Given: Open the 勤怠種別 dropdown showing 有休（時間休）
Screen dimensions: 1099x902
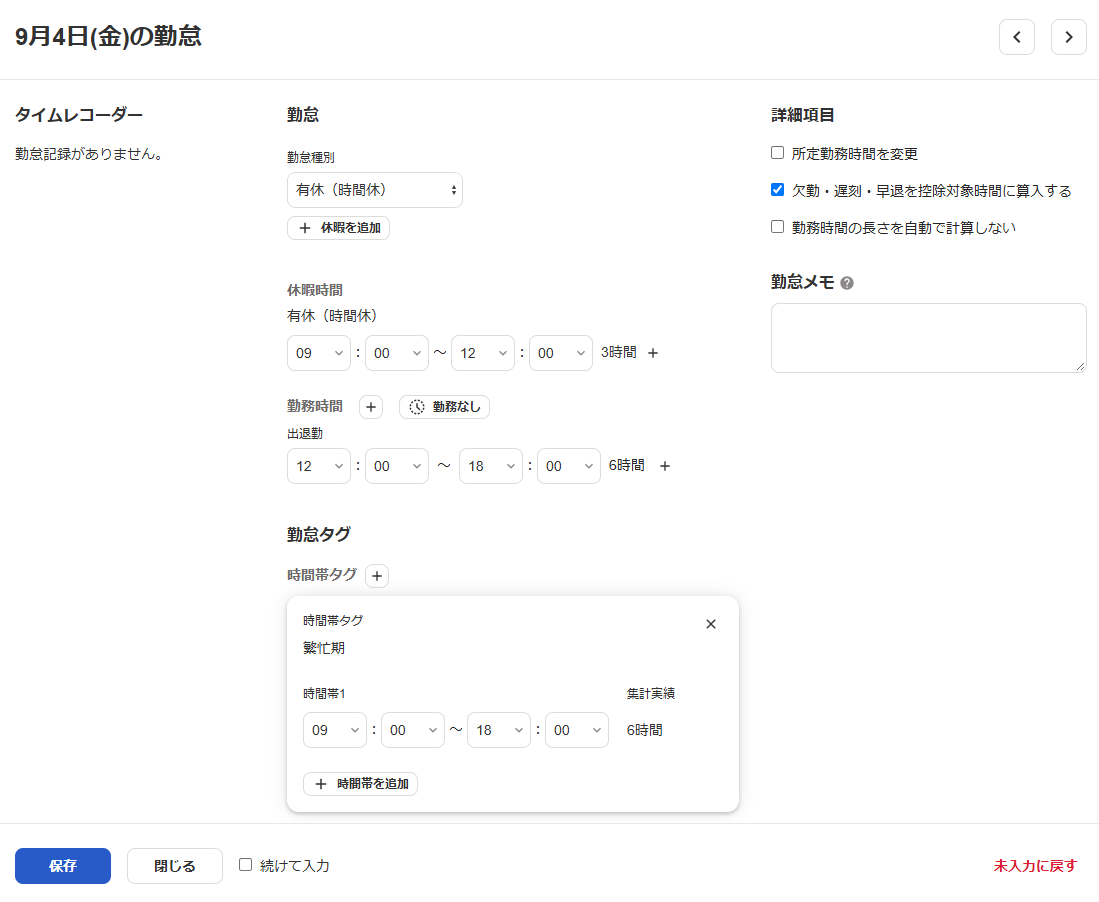Looking at the screenshot, I should click(x=375, y=190).
